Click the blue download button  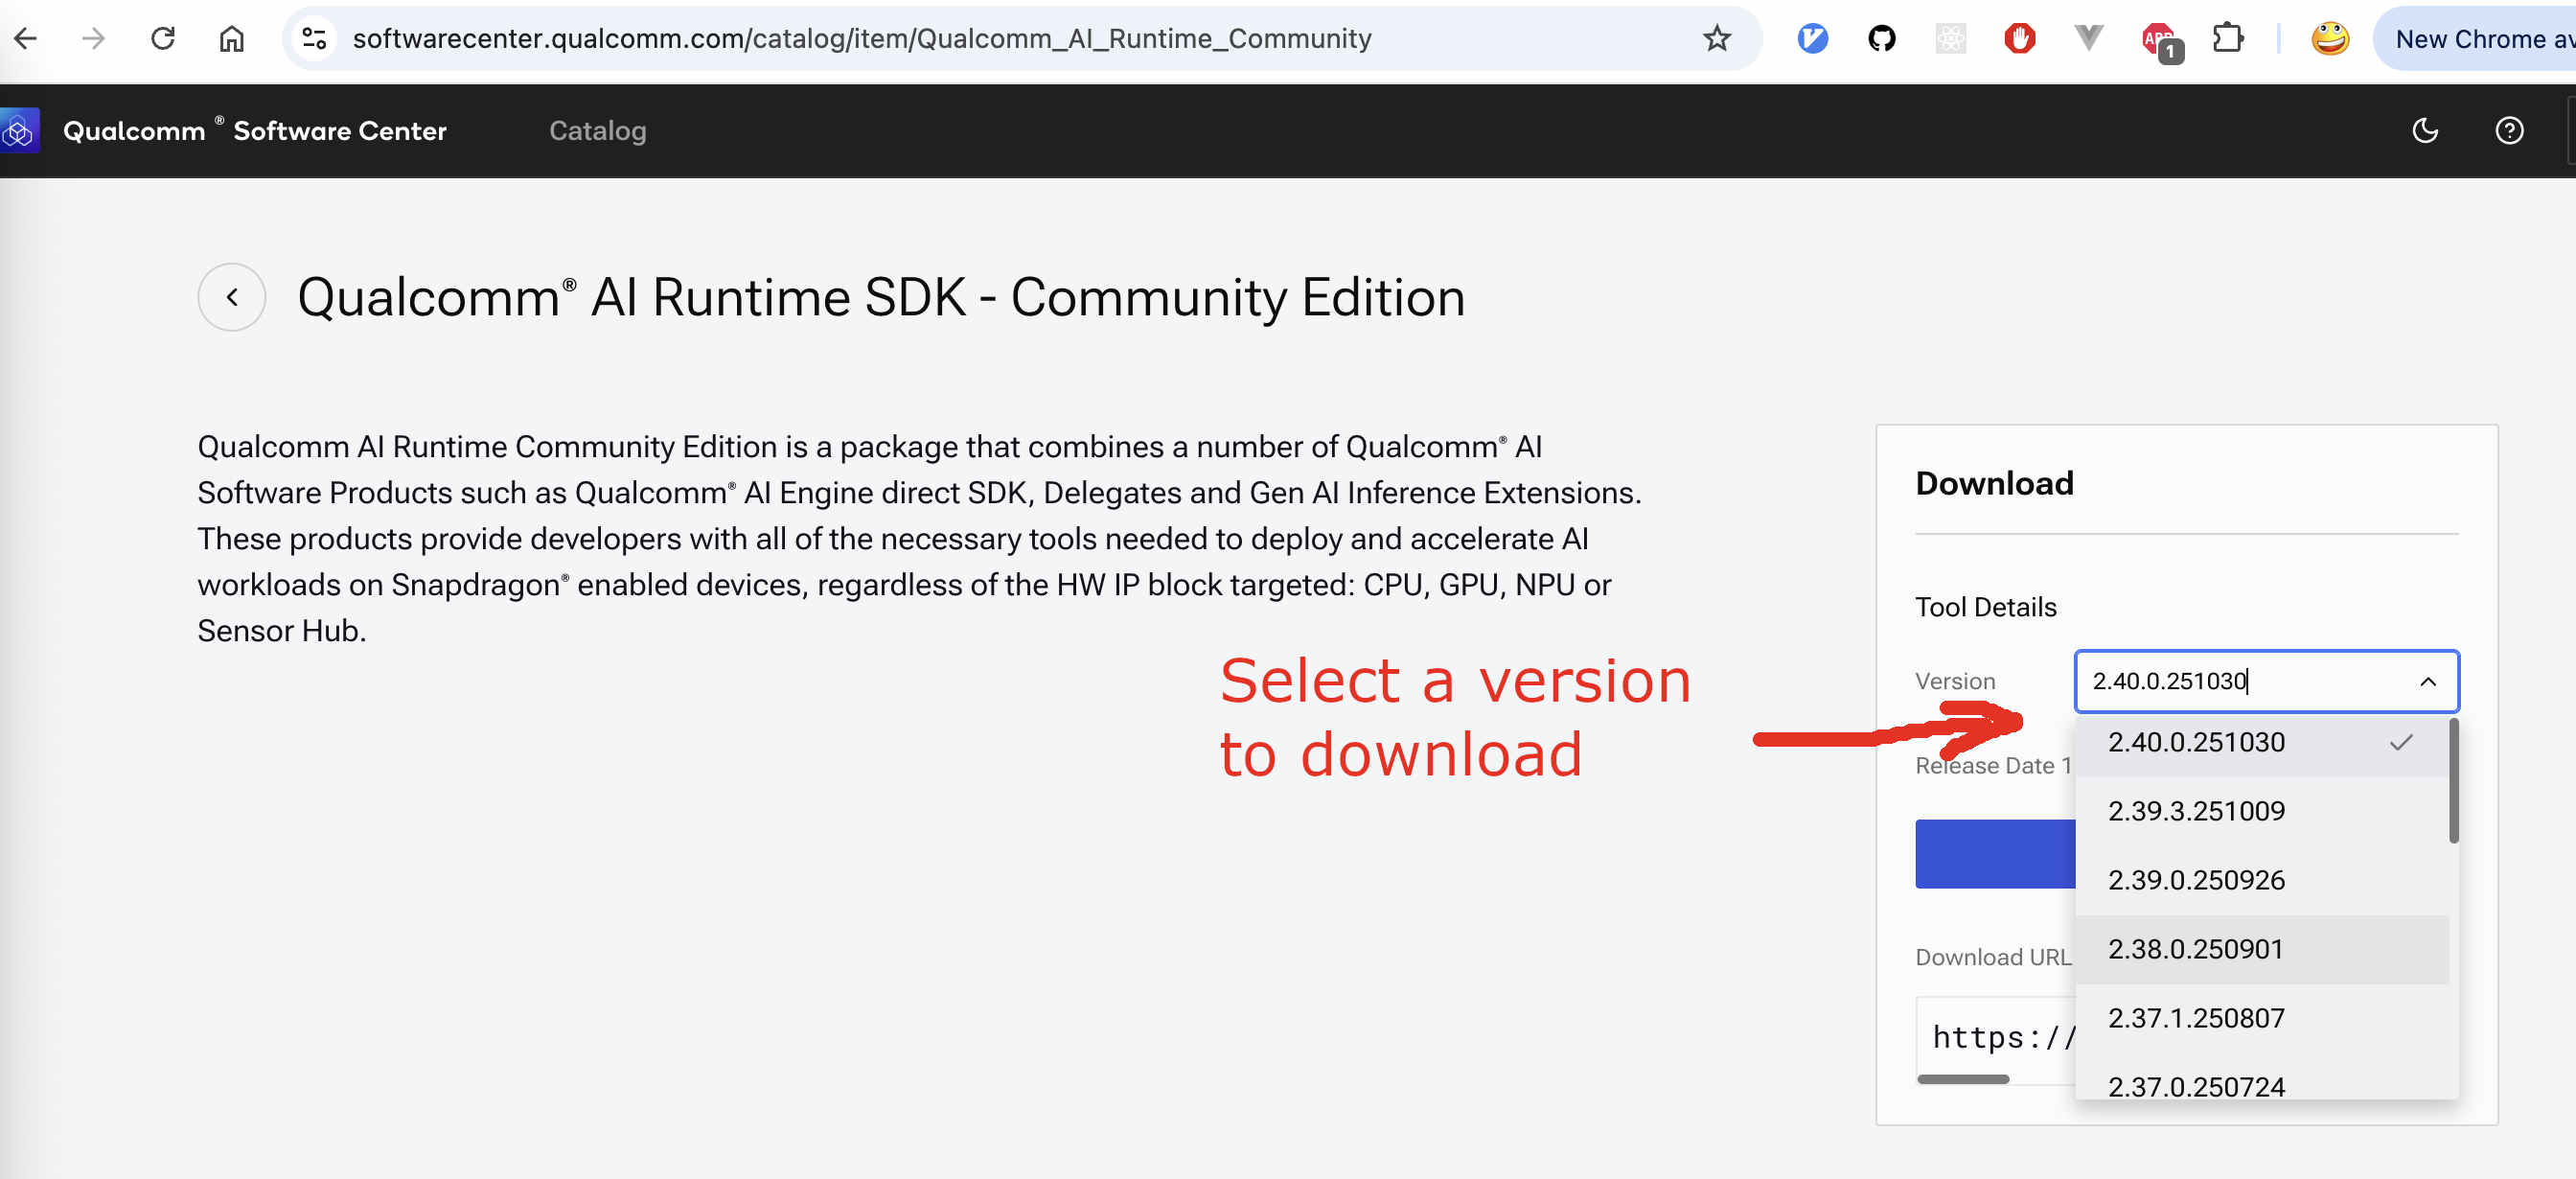pyautogui.click(x=1994, y=854)
